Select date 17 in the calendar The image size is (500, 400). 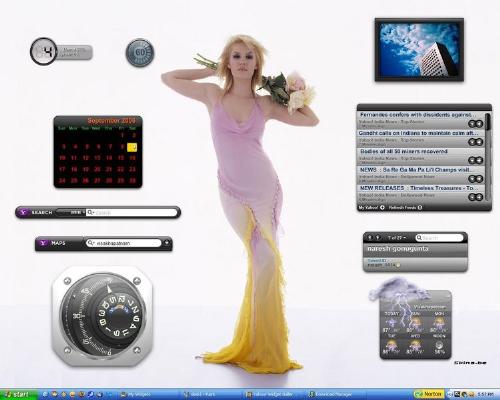pos(62,169)
